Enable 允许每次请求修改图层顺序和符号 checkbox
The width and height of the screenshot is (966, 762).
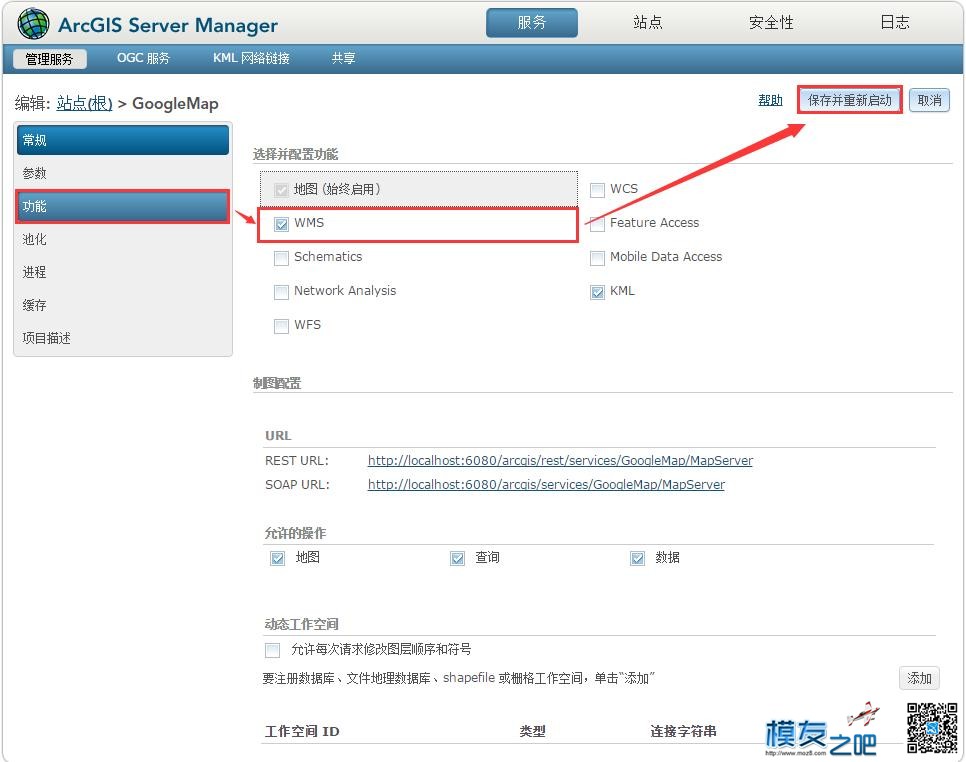[x=272, y=650]
